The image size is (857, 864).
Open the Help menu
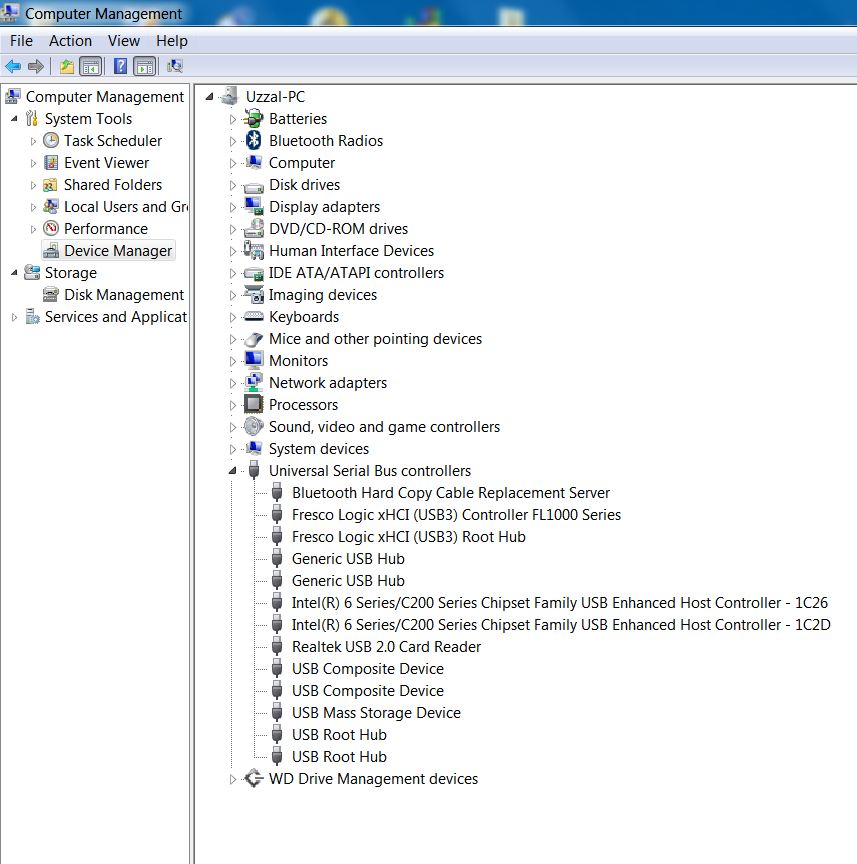coord(172,41)
